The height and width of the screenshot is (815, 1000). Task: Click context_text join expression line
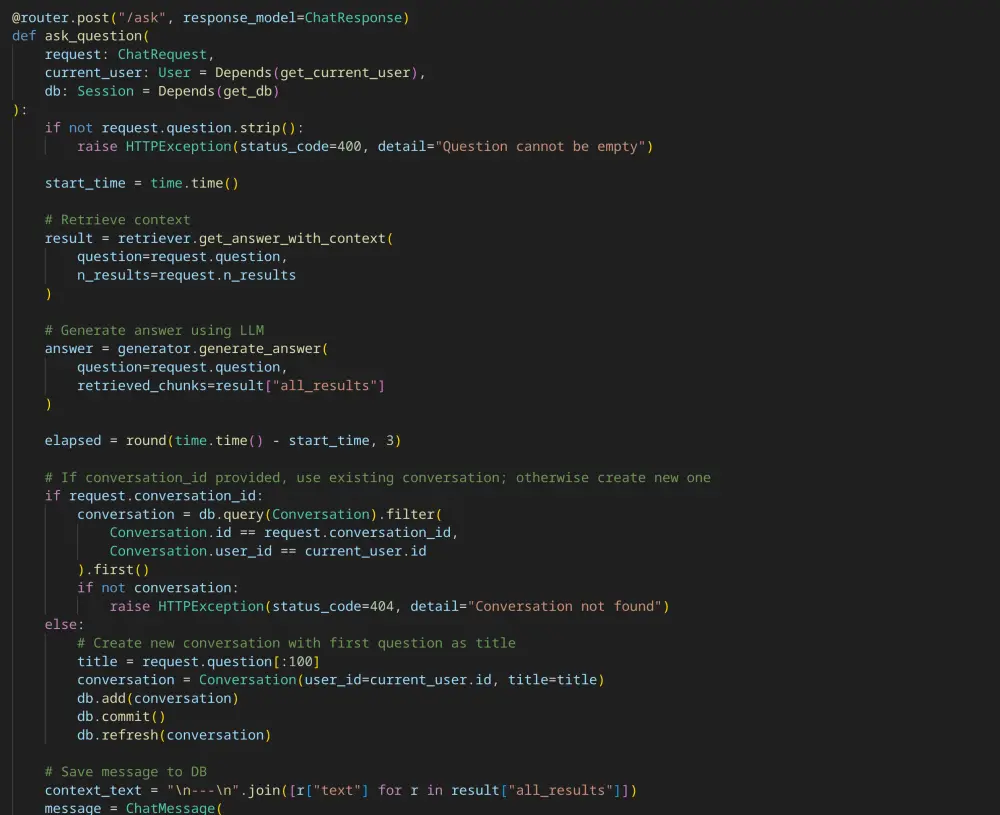coord(341,791)
